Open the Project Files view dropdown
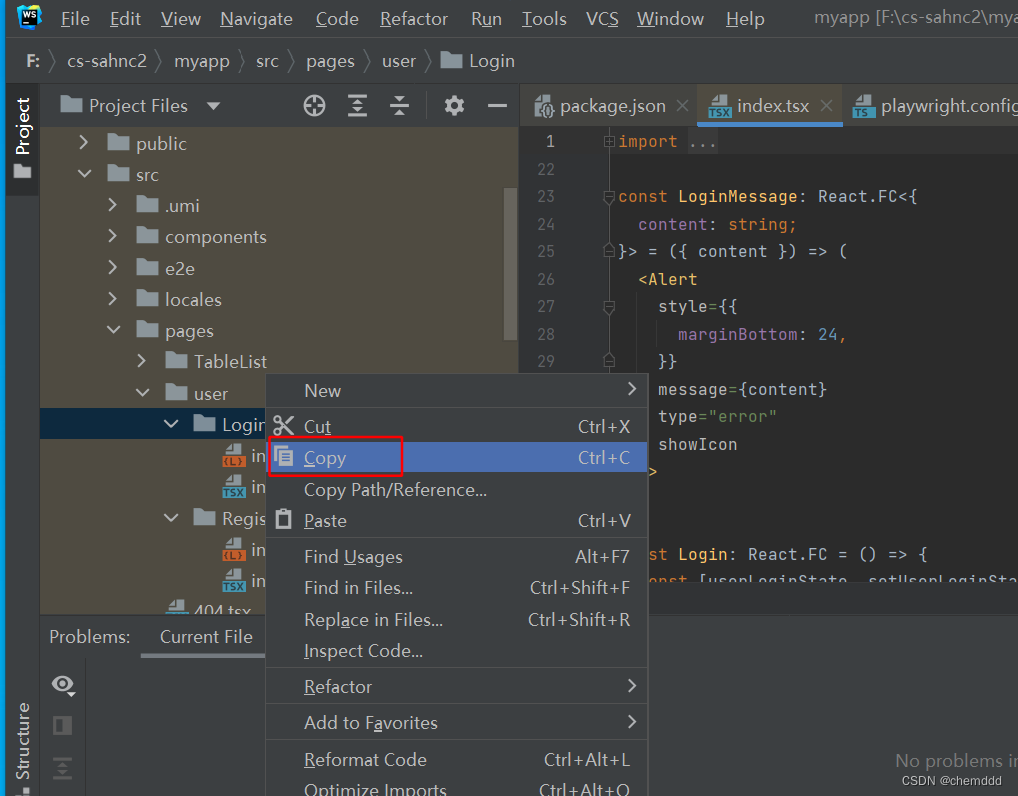The width and height of the screenshot is (1018, 796). click(x=213, y=106)
